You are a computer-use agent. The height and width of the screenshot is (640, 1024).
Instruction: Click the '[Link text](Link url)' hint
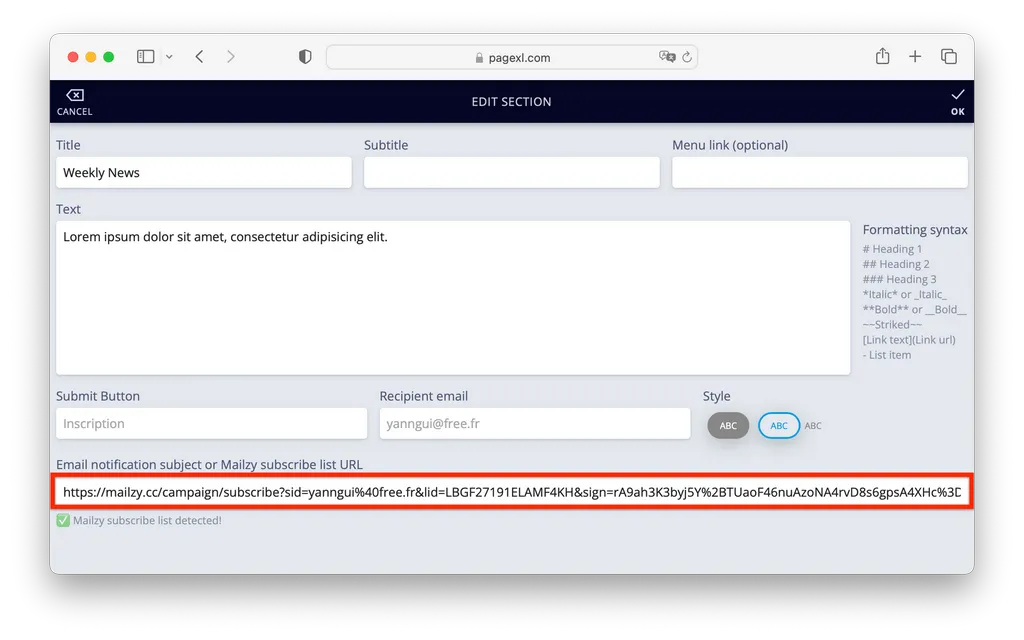(x=909, y=340)
